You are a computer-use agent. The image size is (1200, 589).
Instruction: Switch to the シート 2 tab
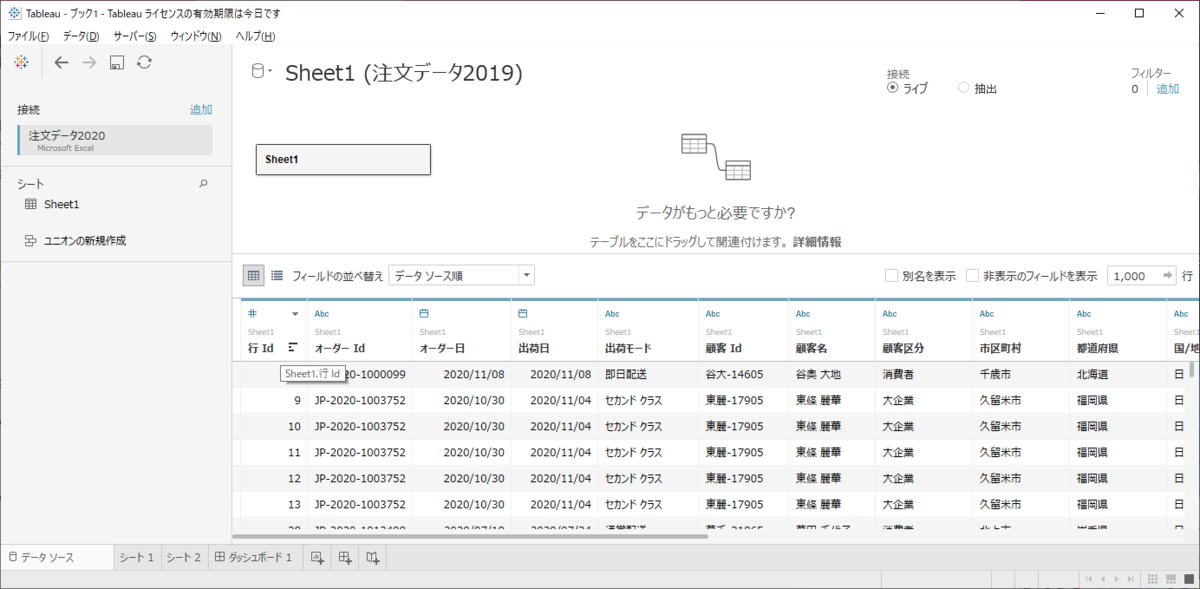click(184, 557)
